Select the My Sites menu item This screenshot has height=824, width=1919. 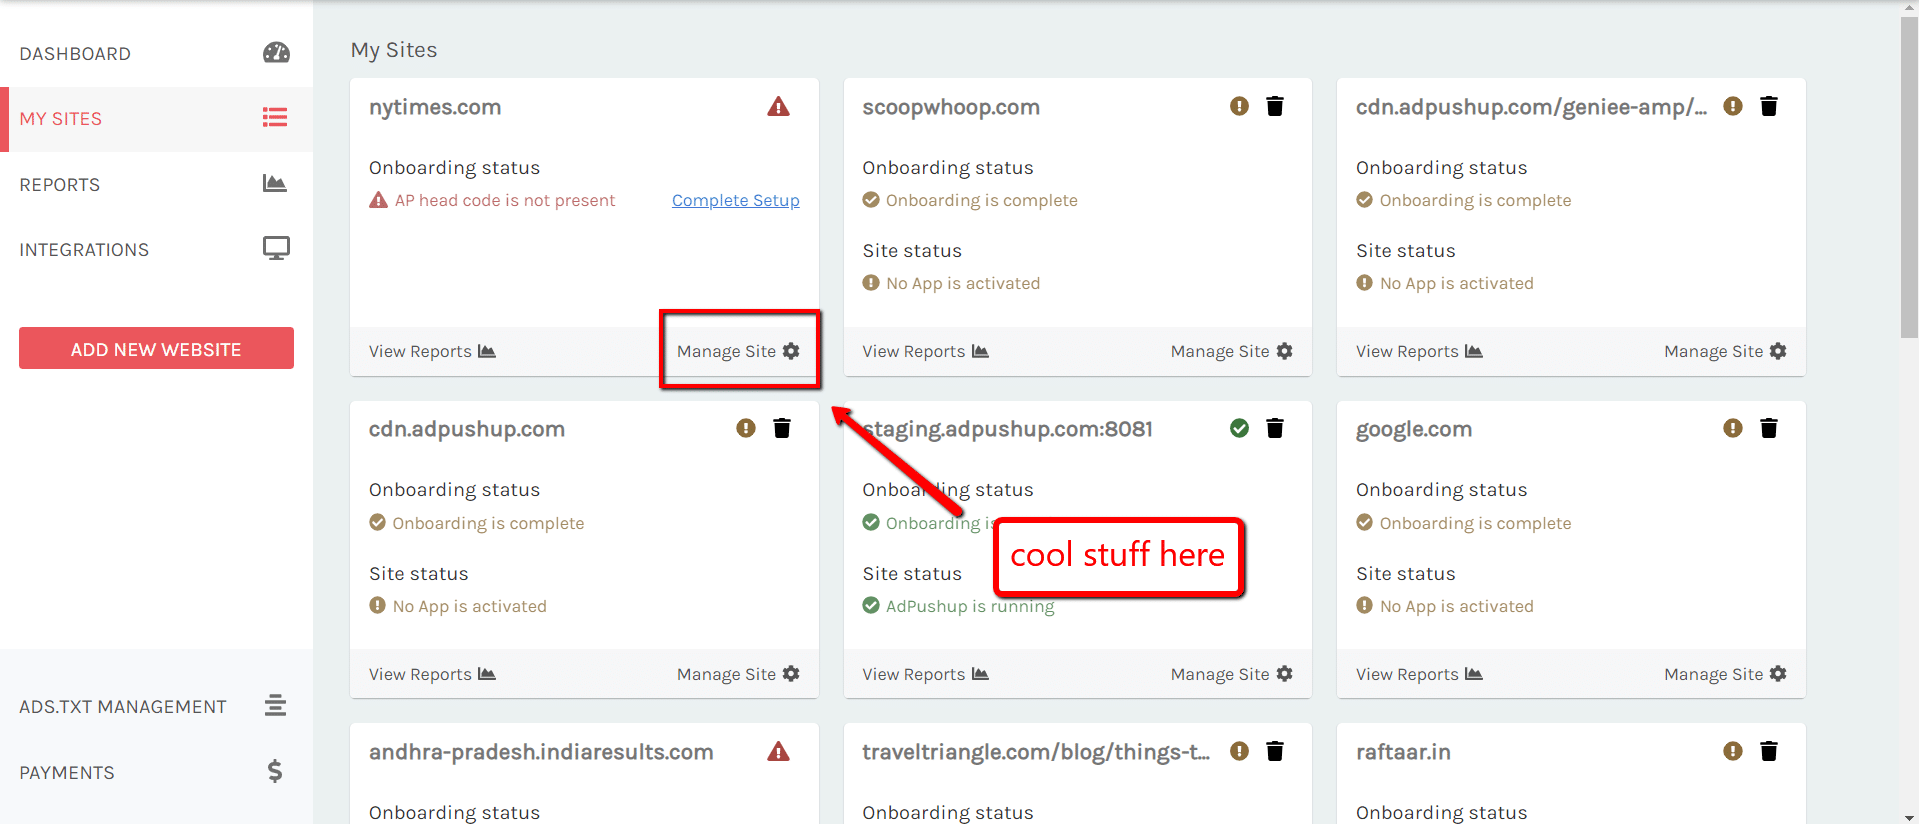point(156,119)
